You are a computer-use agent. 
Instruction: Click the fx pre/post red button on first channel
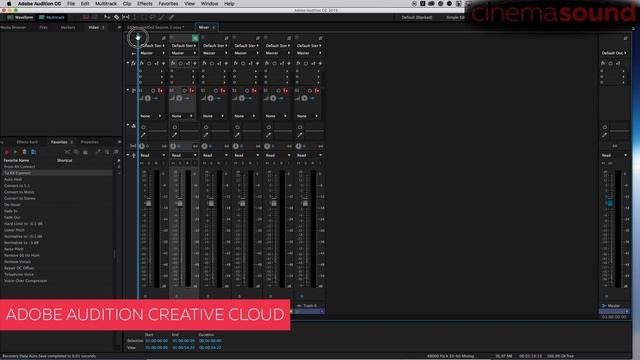(x=160, y=91)
